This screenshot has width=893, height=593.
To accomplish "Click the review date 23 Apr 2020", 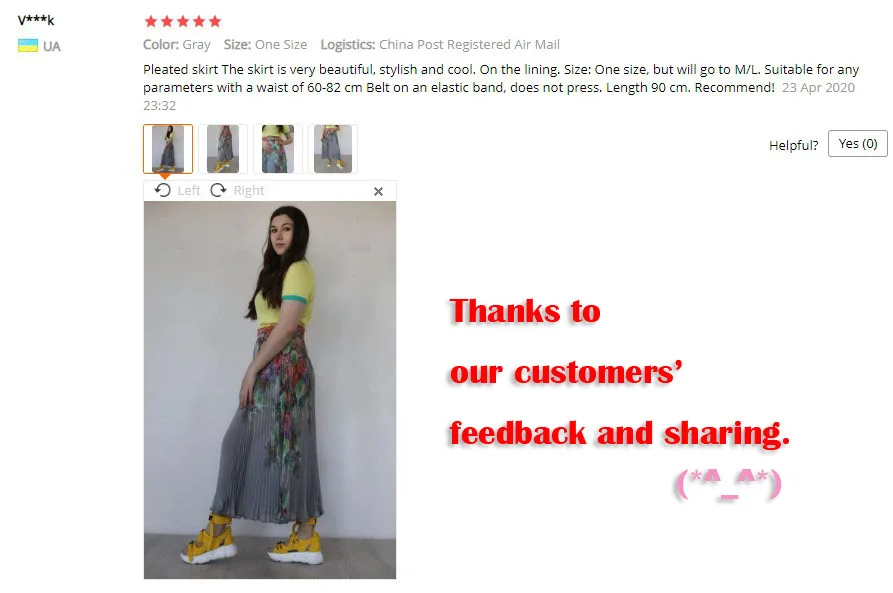I will [818, 87].
